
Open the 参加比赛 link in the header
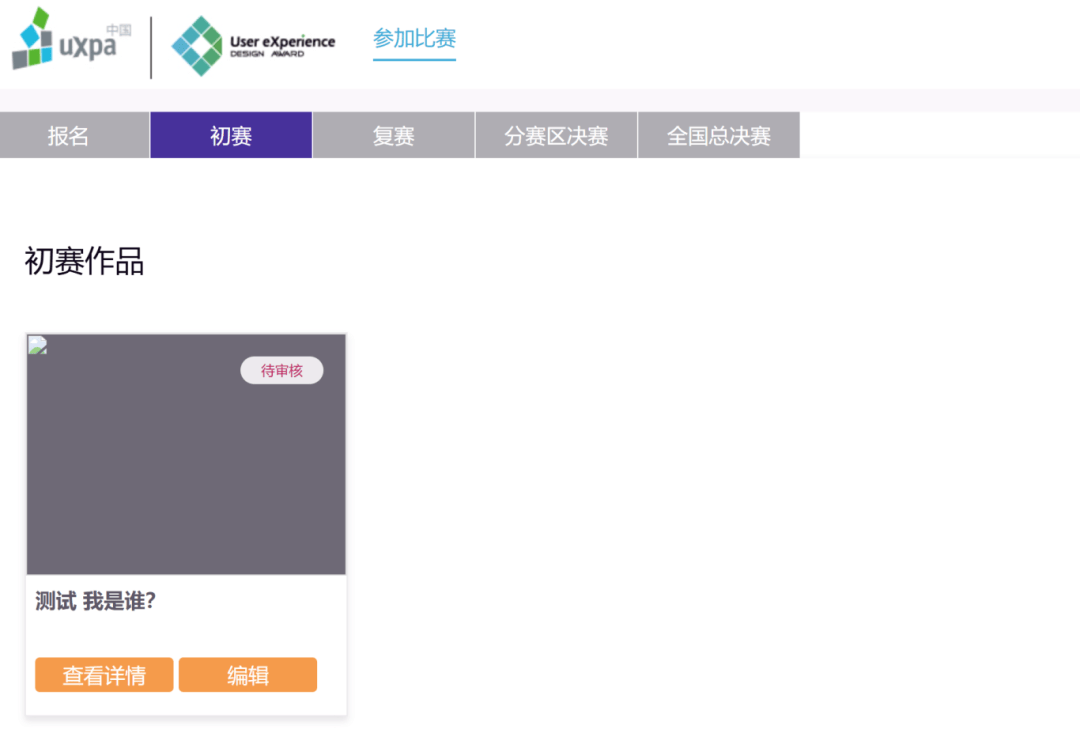click(x=414, y=39)
